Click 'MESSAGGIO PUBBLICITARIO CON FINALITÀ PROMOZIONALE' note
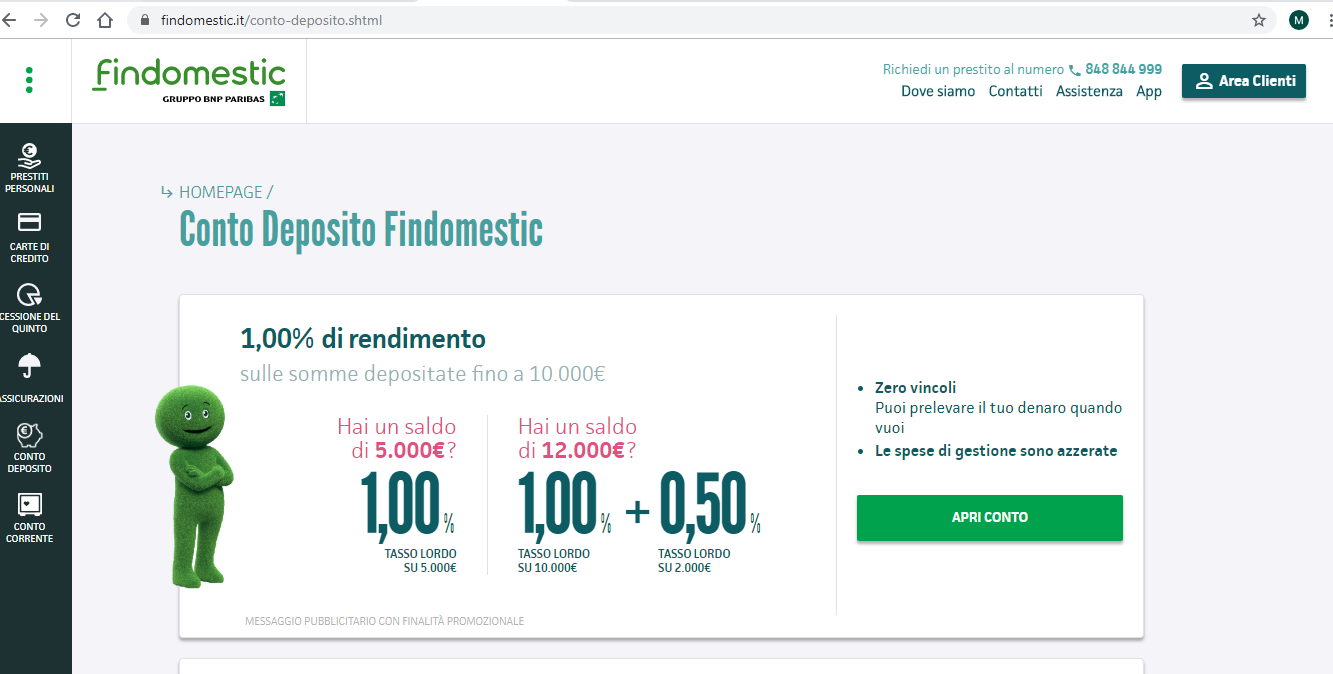1333x674 pixels. pos(385,621)
